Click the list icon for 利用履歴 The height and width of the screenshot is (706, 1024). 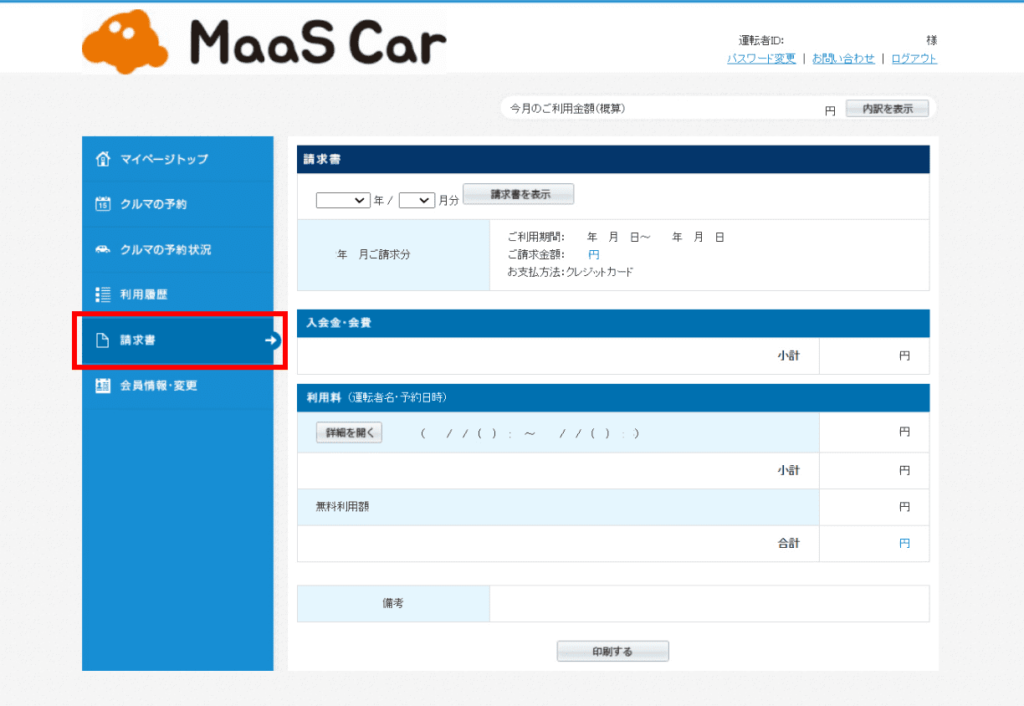tap(102, 295)
